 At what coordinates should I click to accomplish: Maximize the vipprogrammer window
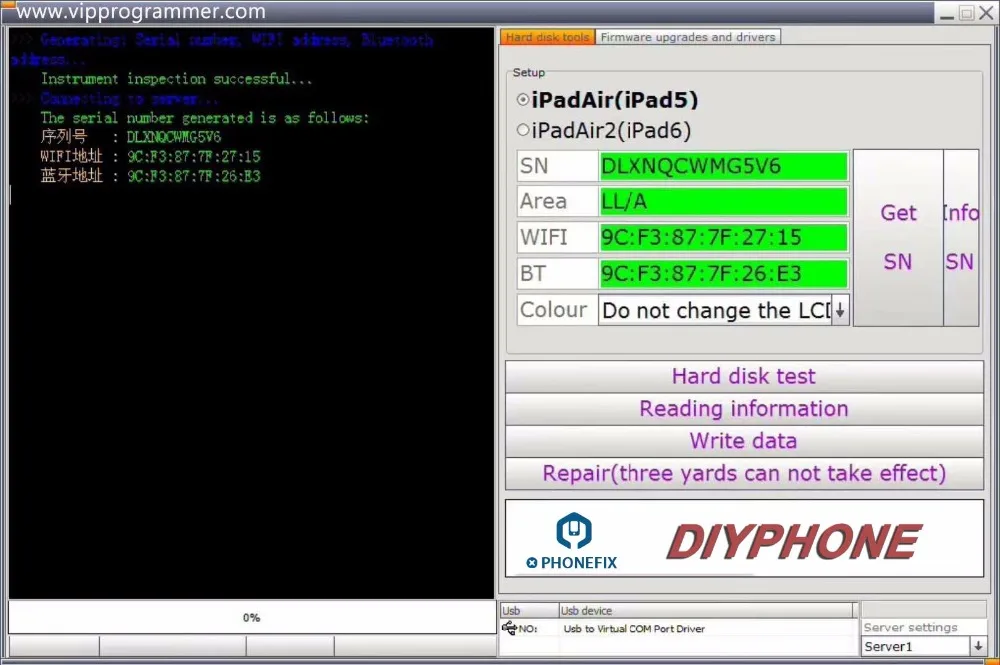coord(967,13)
